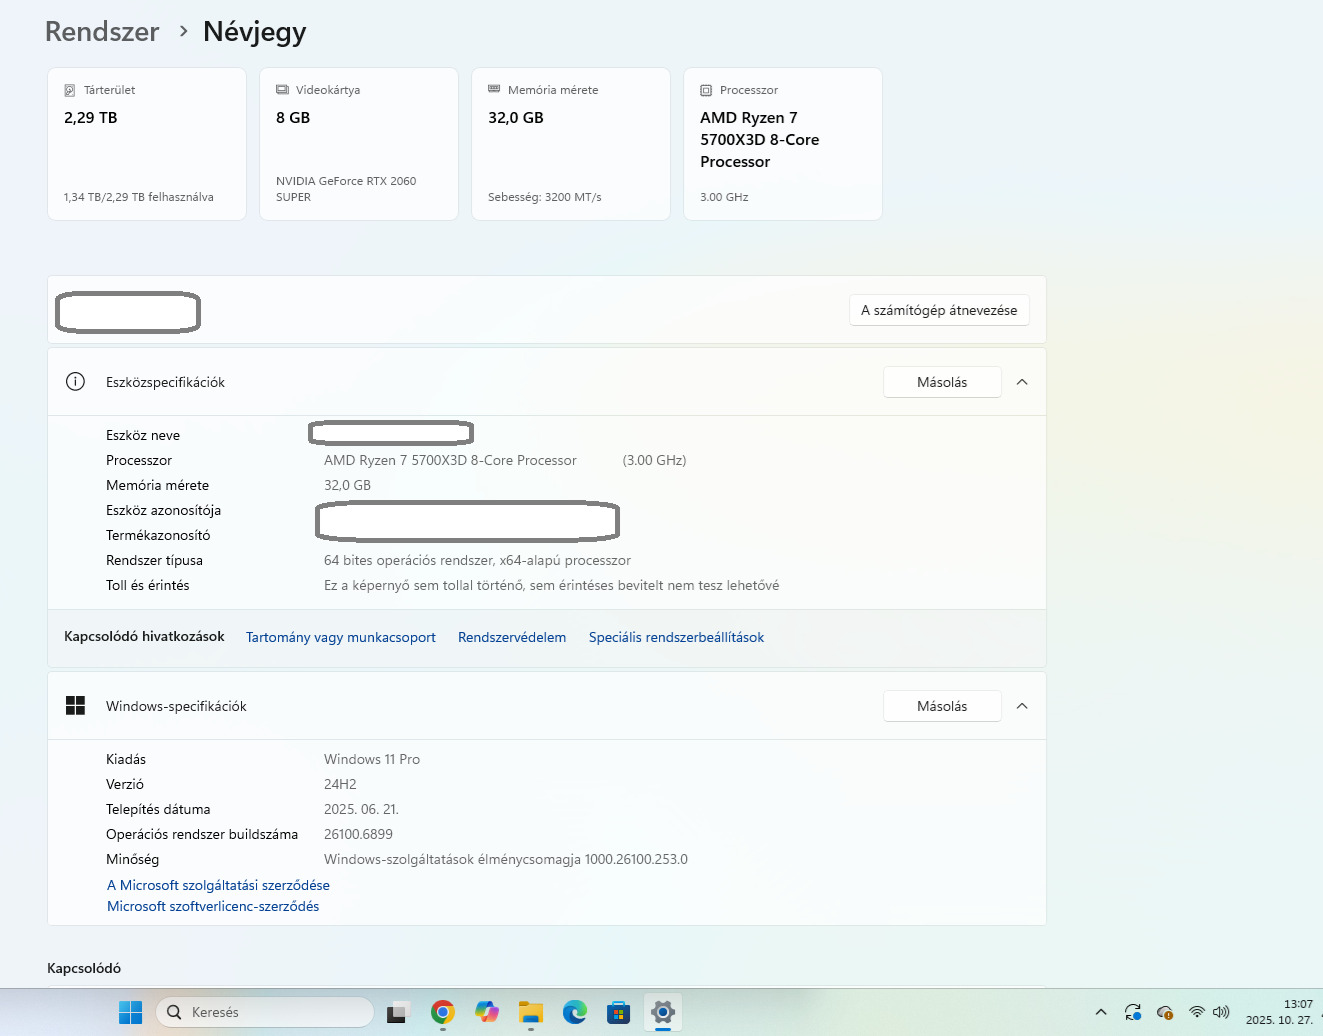Open Microsoft szoftverlicenc-szerződés link
Screen dimensions: 1323x1036
coord(213,906)
